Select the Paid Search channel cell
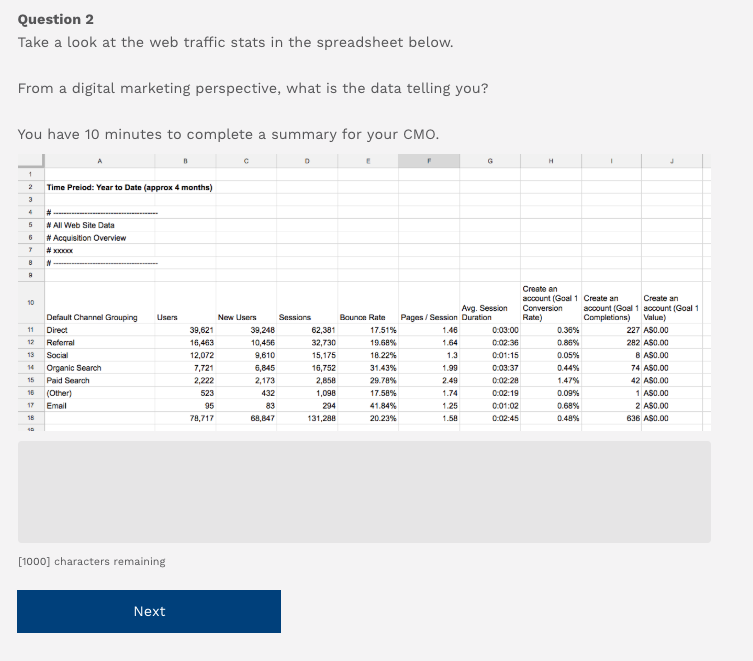Viewport: 753px width, 661px height. pos(68,381)
